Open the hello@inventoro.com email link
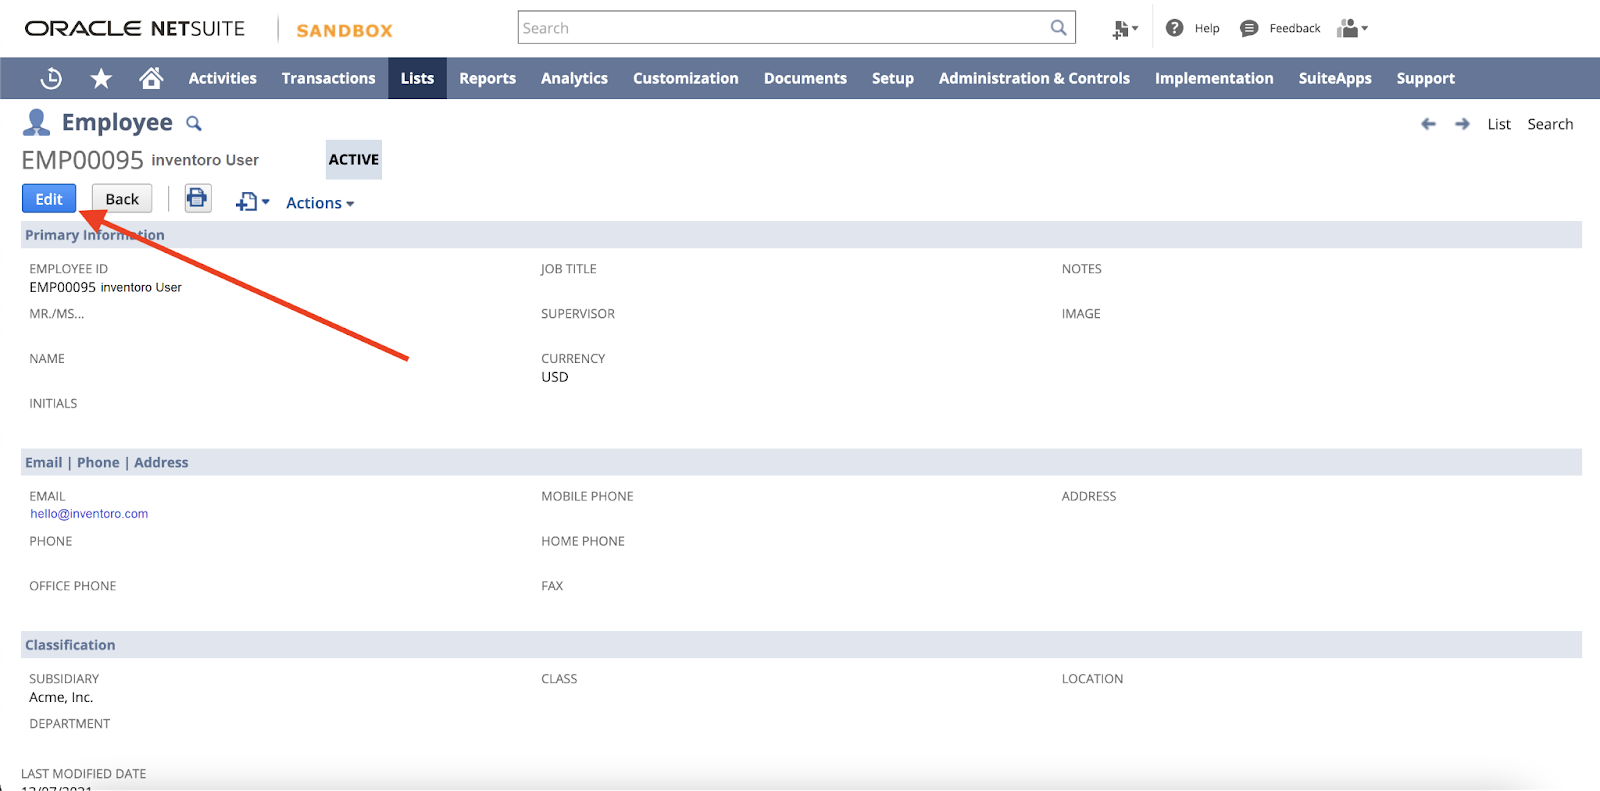 tap(89, 514)
